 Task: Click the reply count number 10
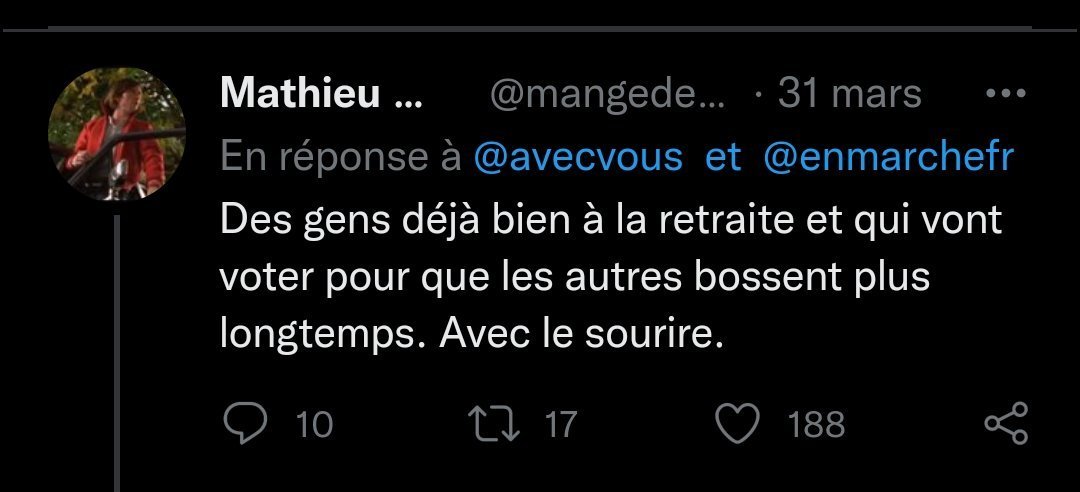[x=314, y=425]
